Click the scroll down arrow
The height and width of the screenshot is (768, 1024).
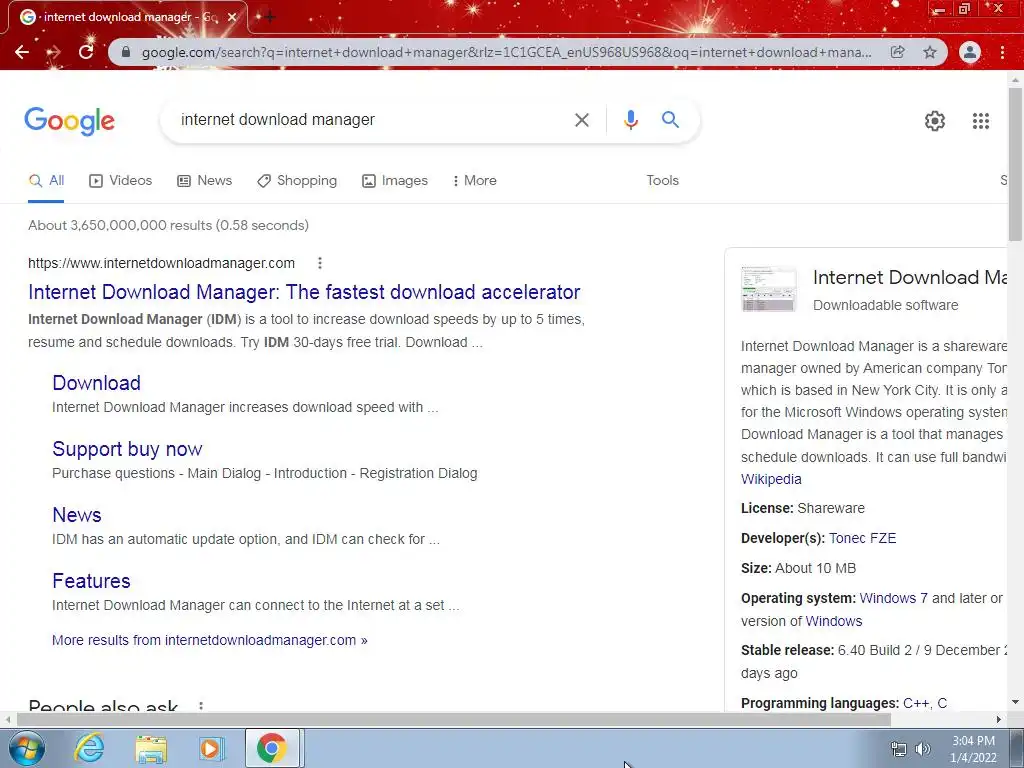(1015, 703)
